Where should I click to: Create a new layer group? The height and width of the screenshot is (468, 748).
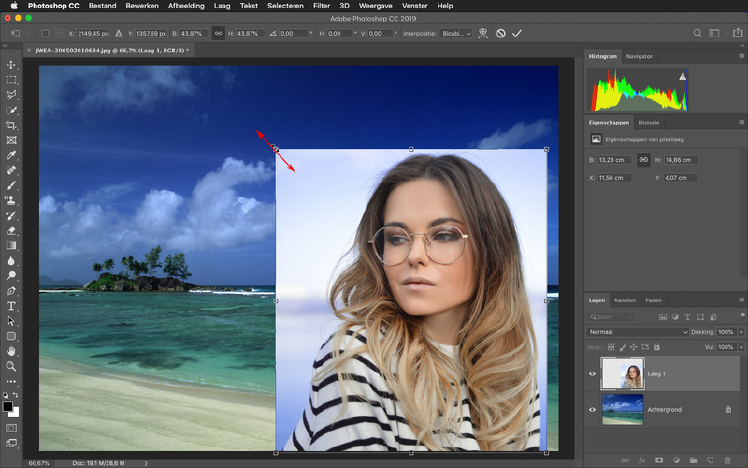click(693, 460)
